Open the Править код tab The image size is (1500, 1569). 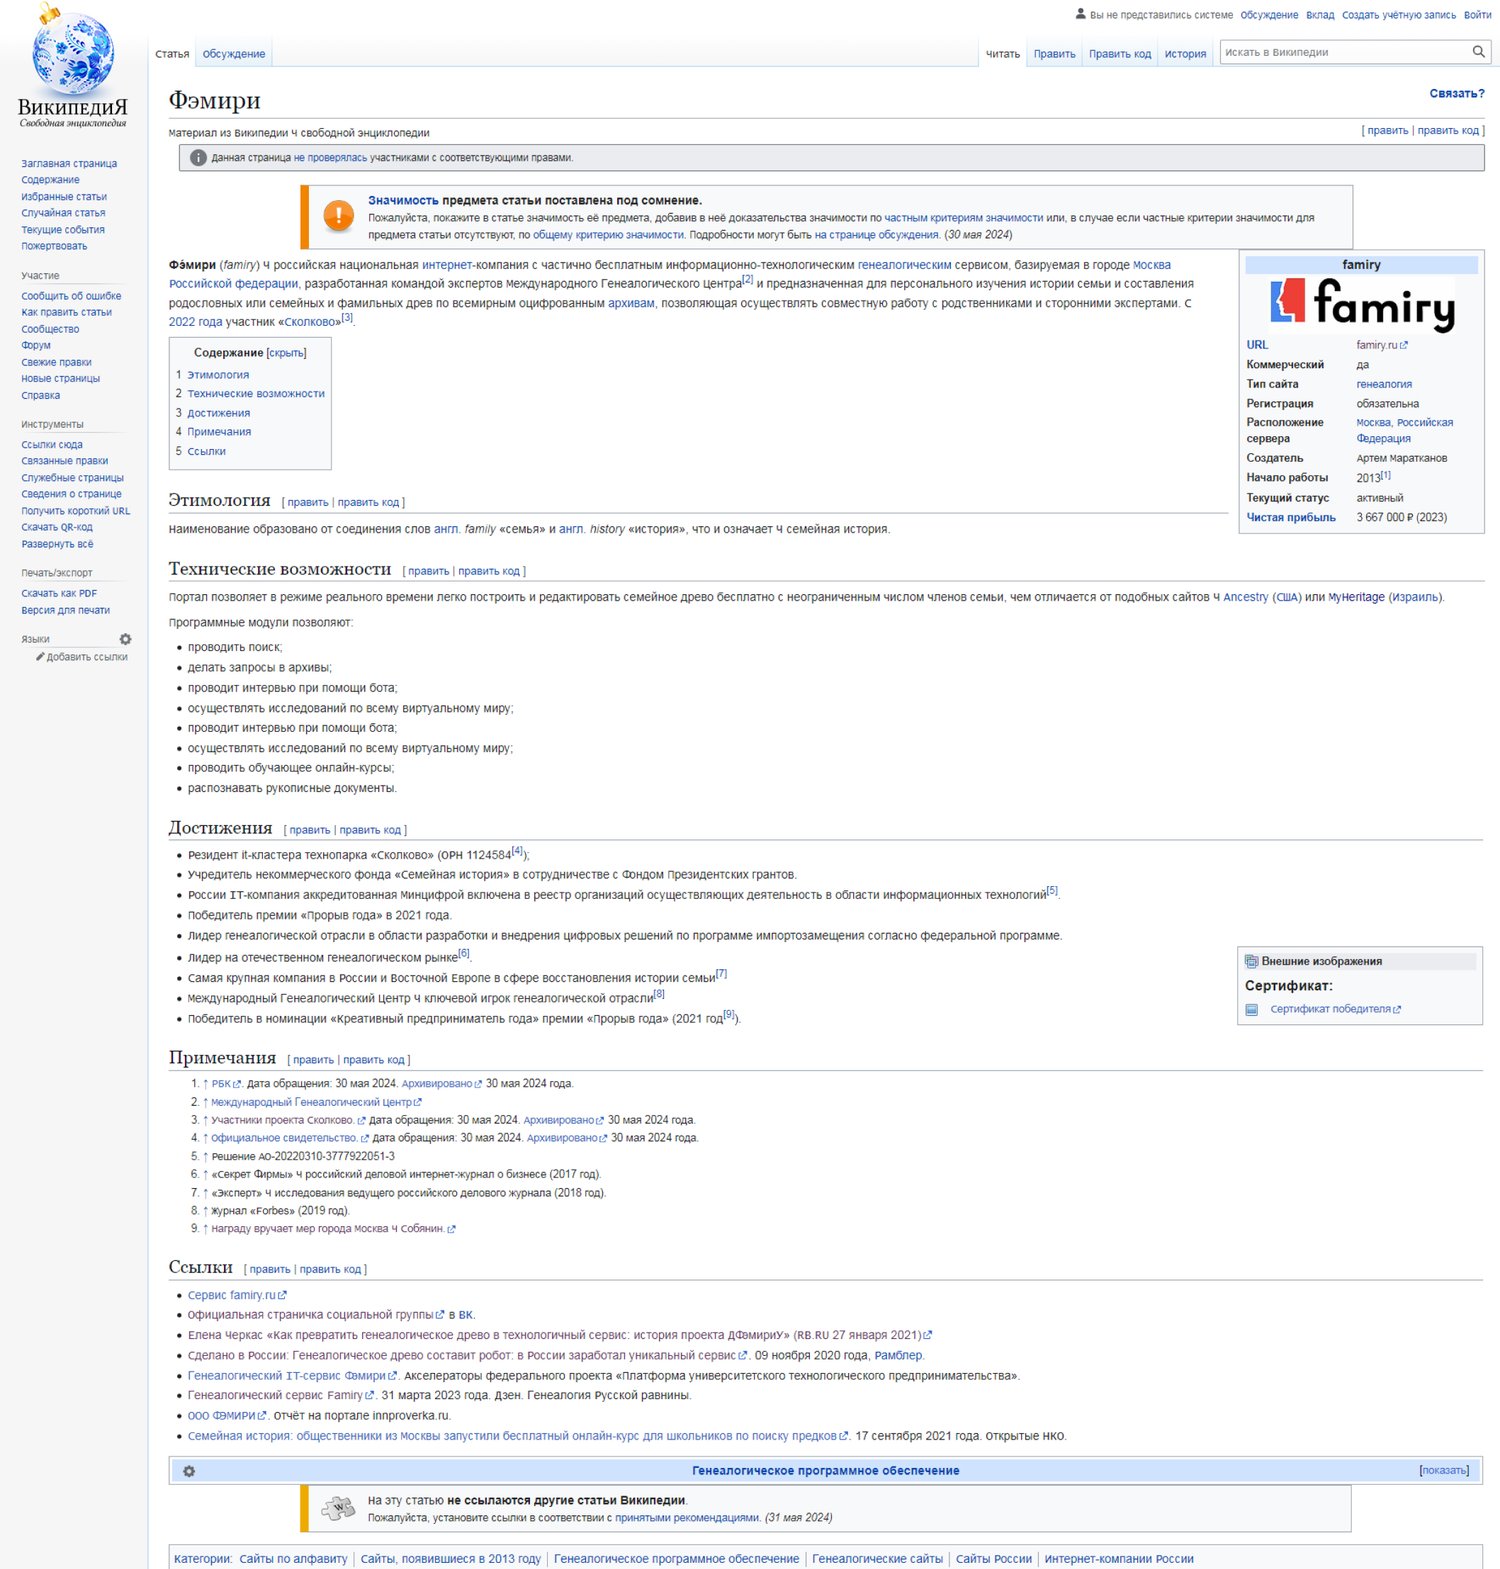[1120, 54]
